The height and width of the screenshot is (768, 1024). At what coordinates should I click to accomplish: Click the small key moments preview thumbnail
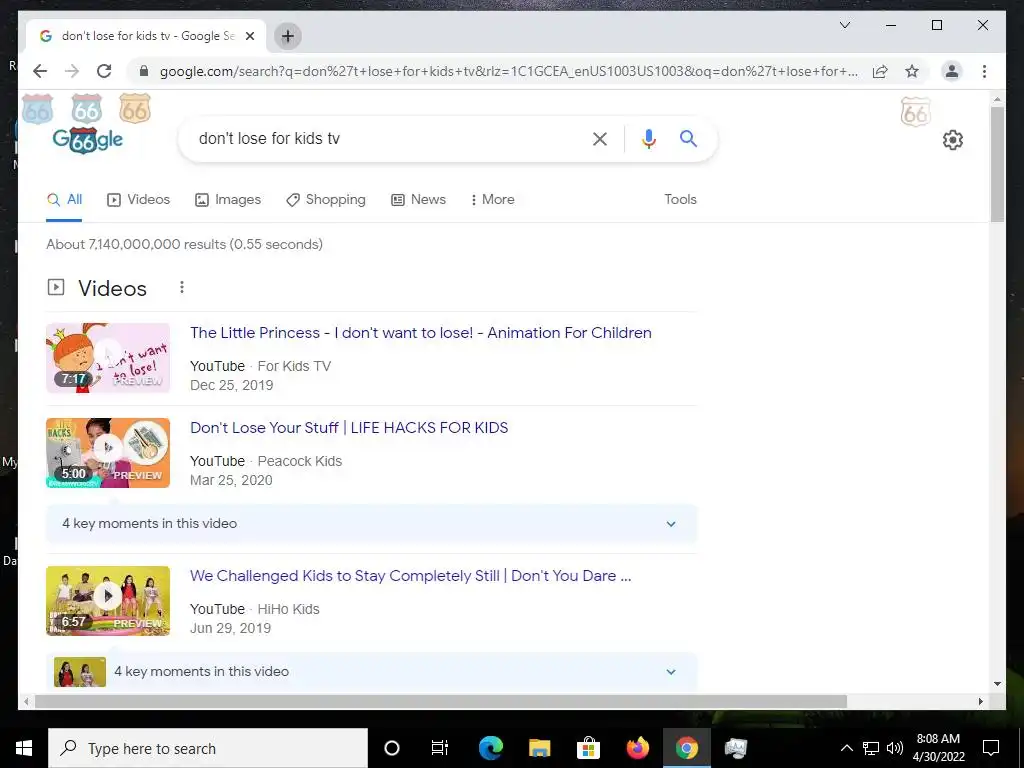pos(80,672)
